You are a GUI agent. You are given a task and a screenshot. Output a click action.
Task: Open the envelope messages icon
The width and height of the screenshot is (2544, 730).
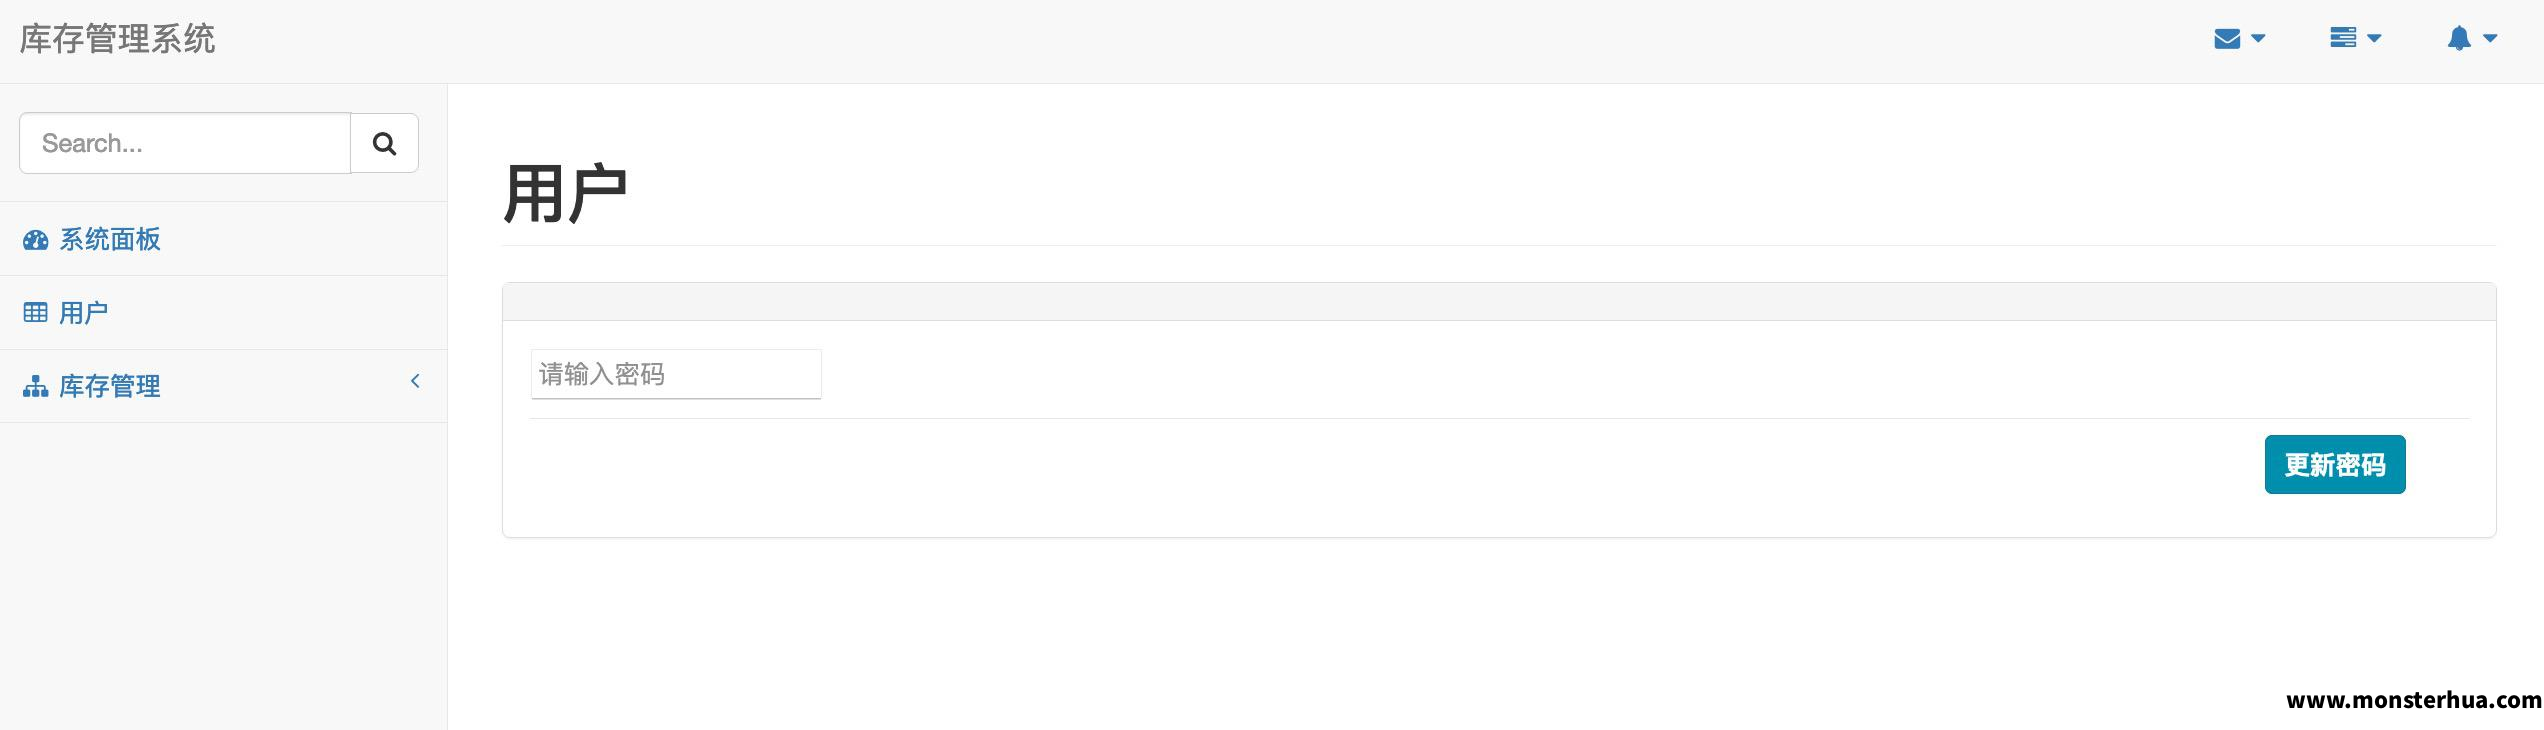[x=2227, y=39]
